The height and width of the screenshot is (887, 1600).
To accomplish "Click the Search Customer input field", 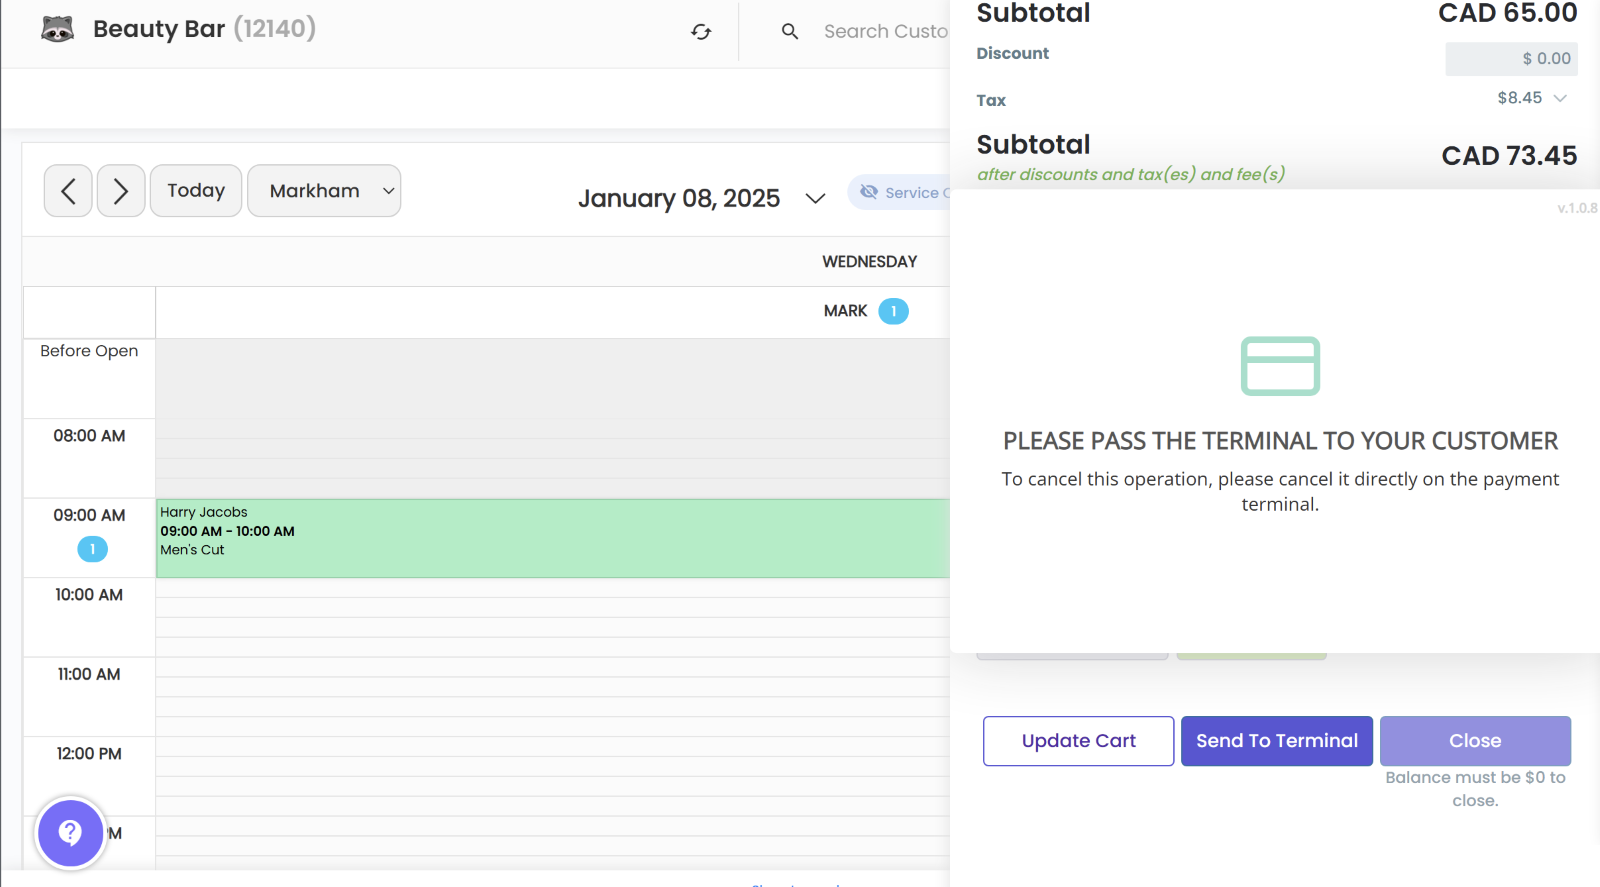I will 885,32.
